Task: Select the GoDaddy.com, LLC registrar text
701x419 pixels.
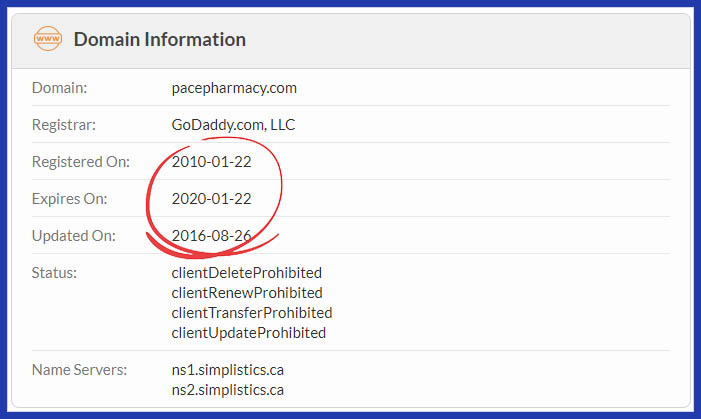Action: click(233, 125)
